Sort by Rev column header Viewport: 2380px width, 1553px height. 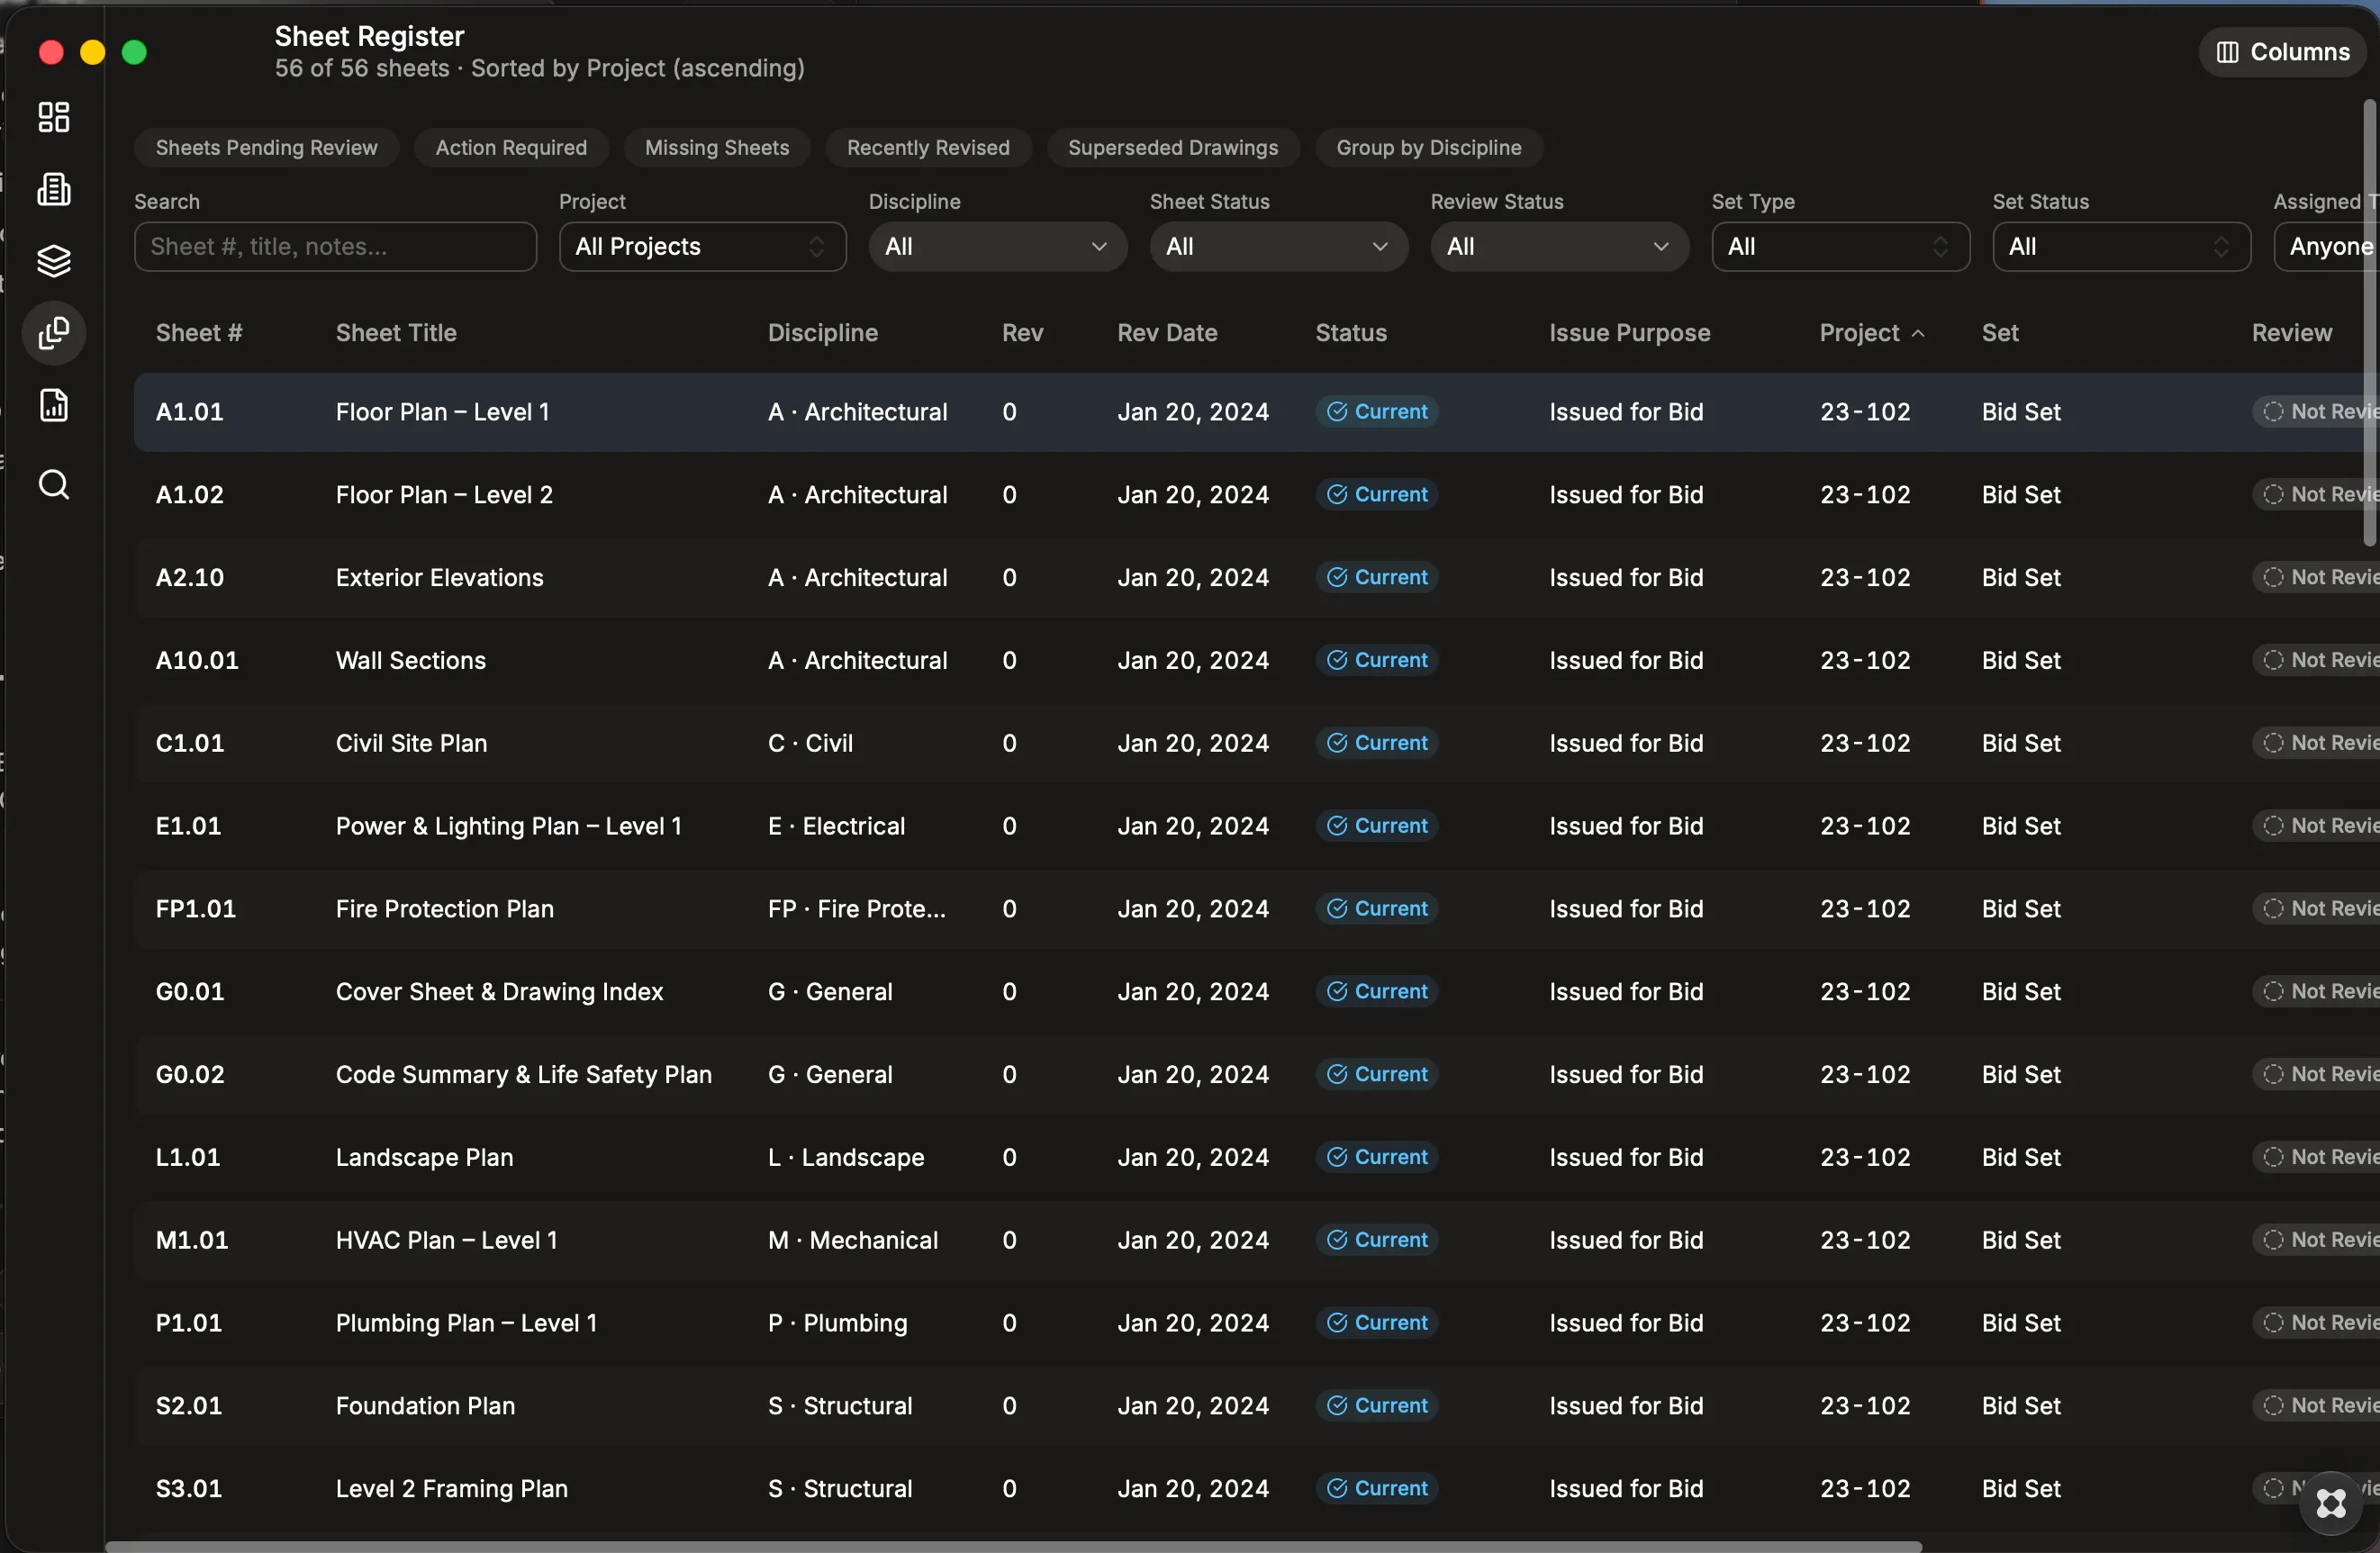(1022, 333)
